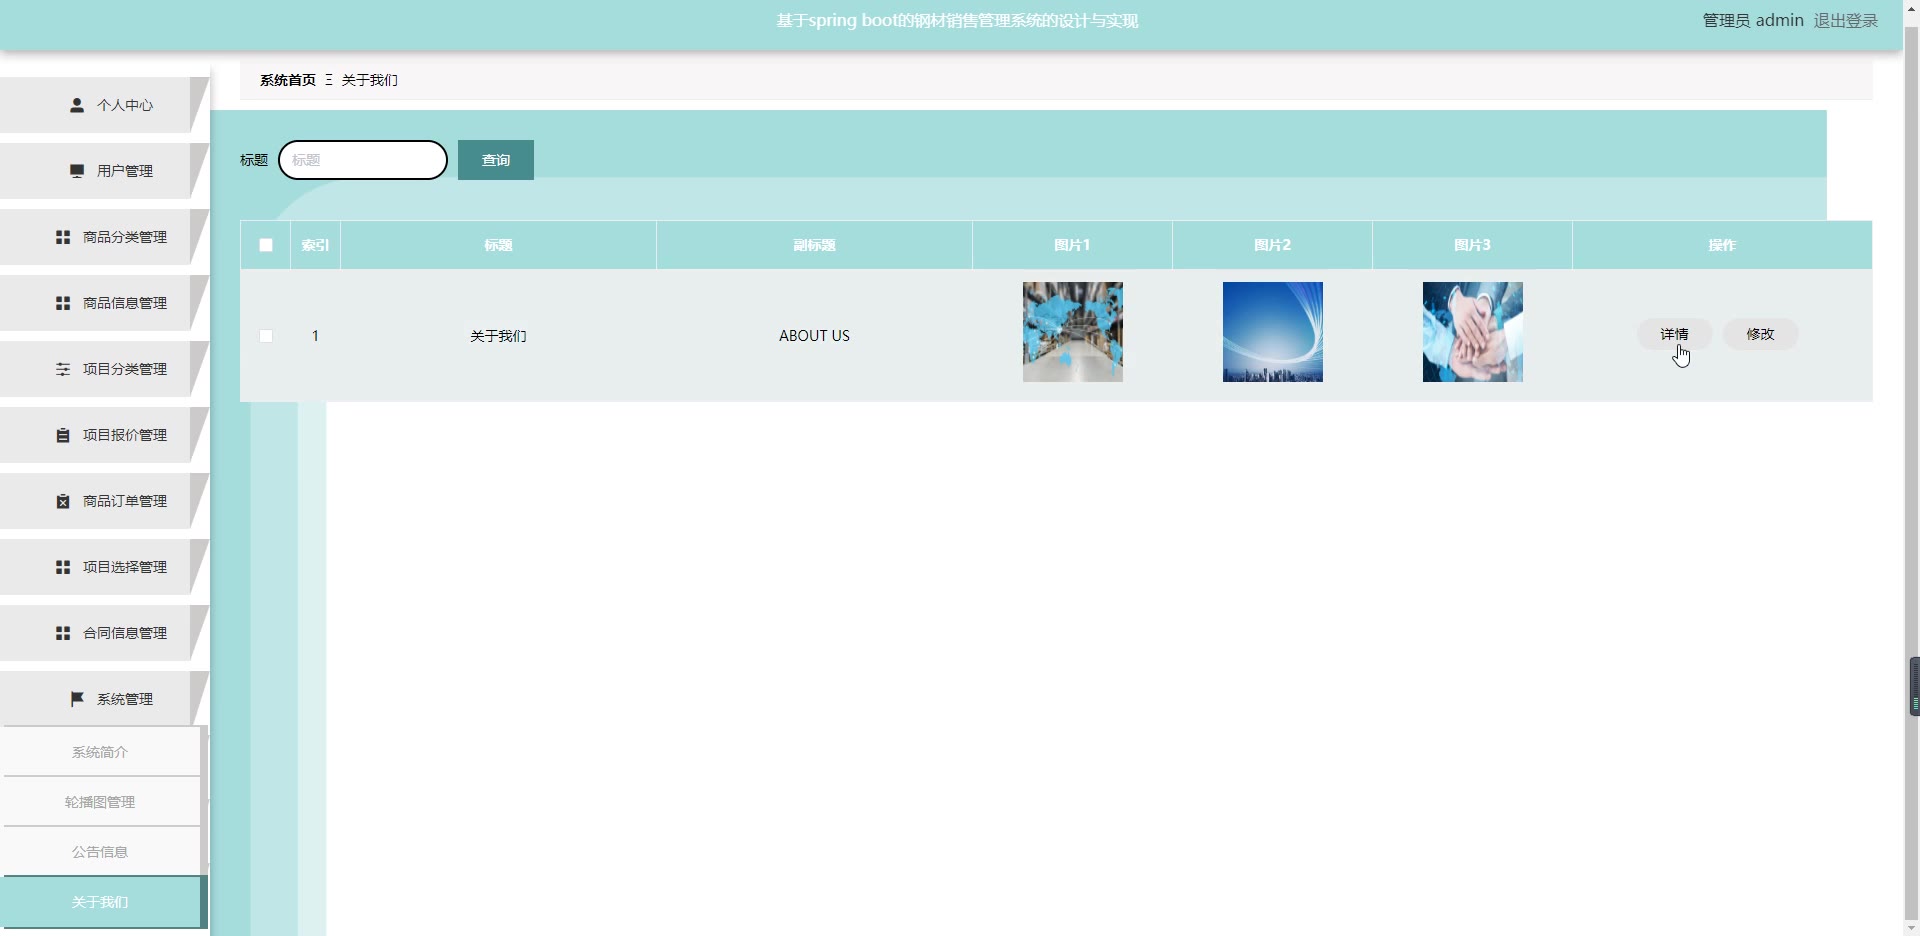Click the clipboard icon beside 商品订单管理

point(63,501)
